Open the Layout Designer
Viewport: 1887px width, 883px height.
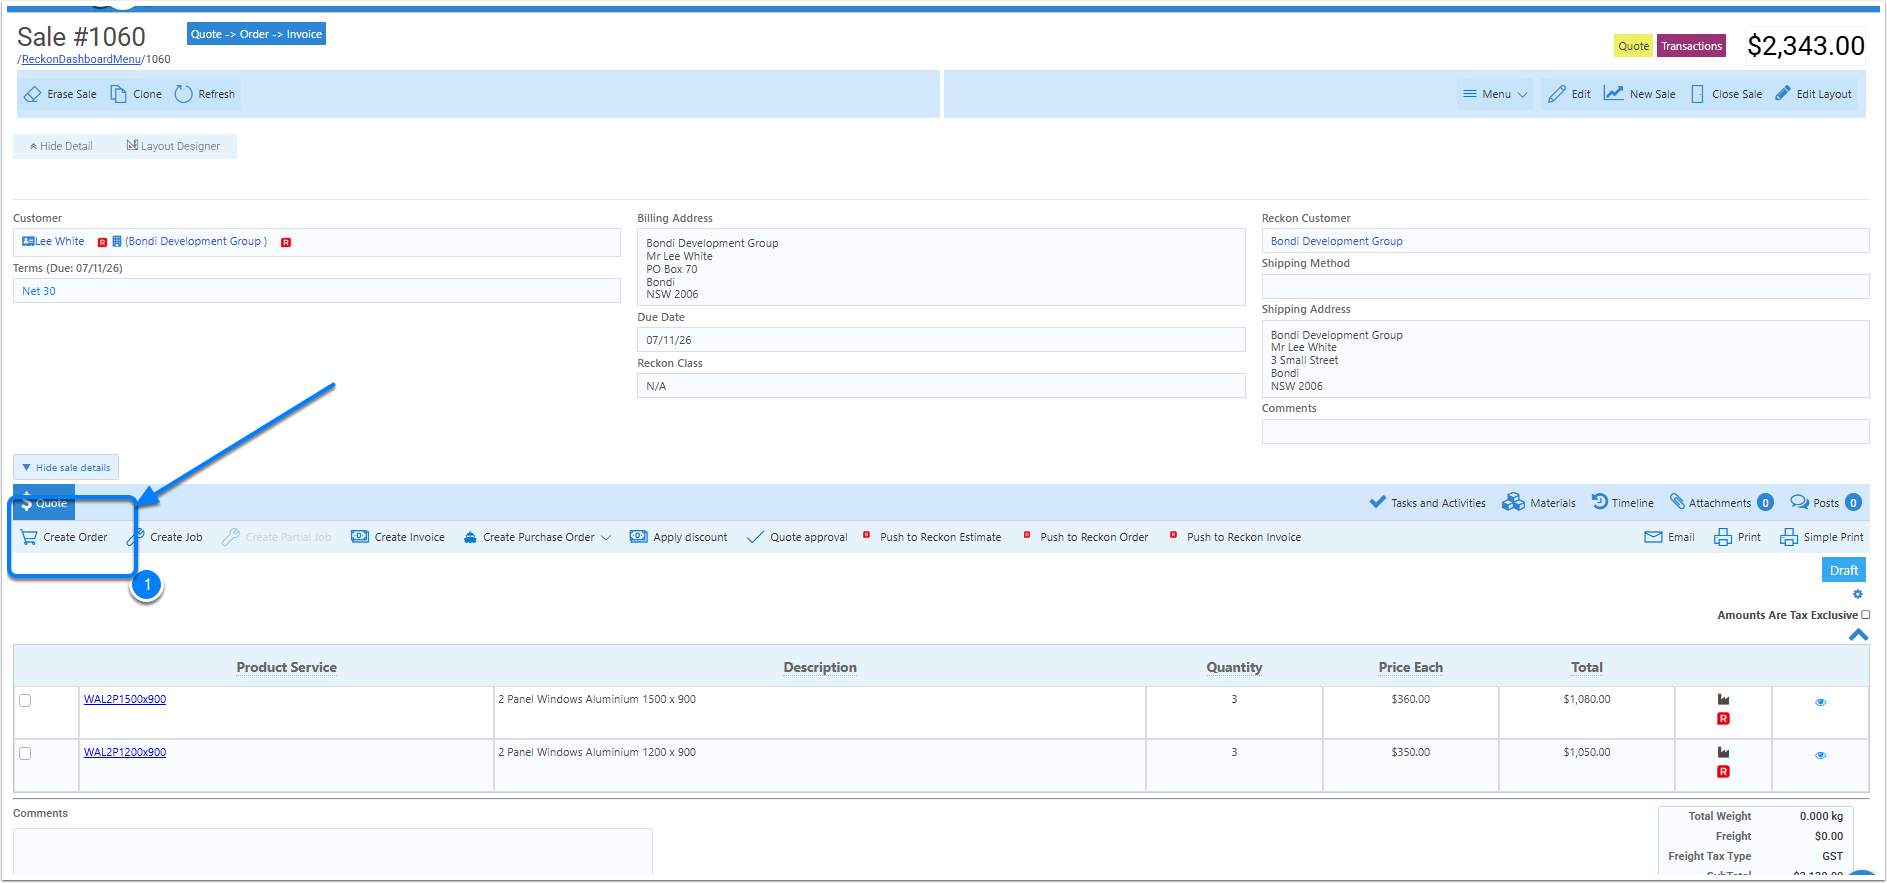coord(173,146)
